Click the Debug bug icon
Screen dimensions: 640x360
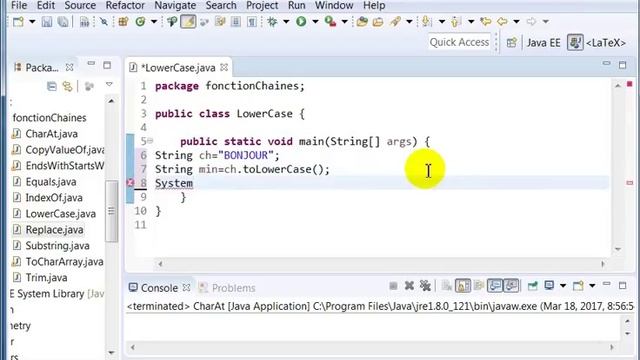[272, 22]
